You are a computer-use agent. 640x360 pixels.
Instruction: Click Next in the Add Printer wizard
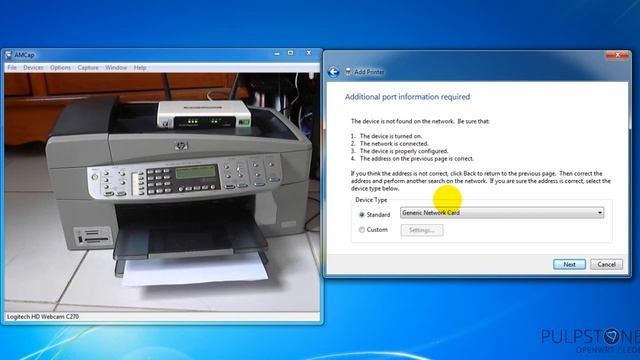click(x=569, y=264)
